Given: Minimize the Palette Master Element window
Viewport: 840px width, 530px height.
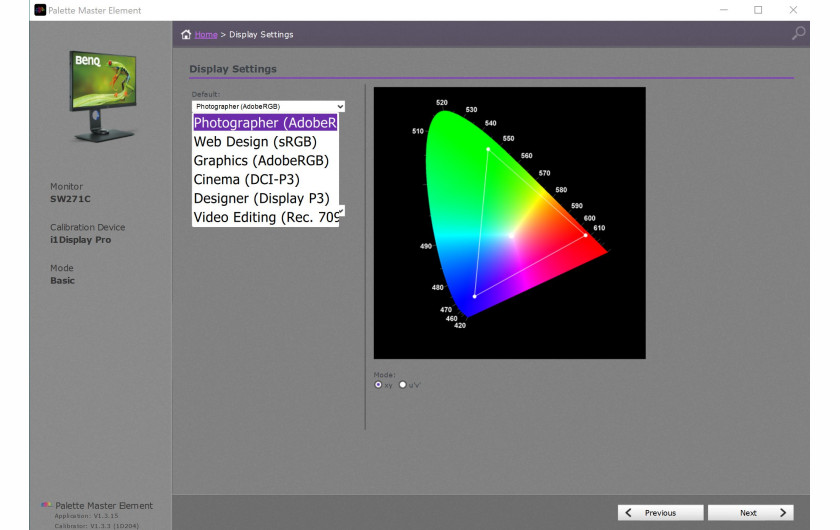Looking at the screenshot, I should coord(723,10).
